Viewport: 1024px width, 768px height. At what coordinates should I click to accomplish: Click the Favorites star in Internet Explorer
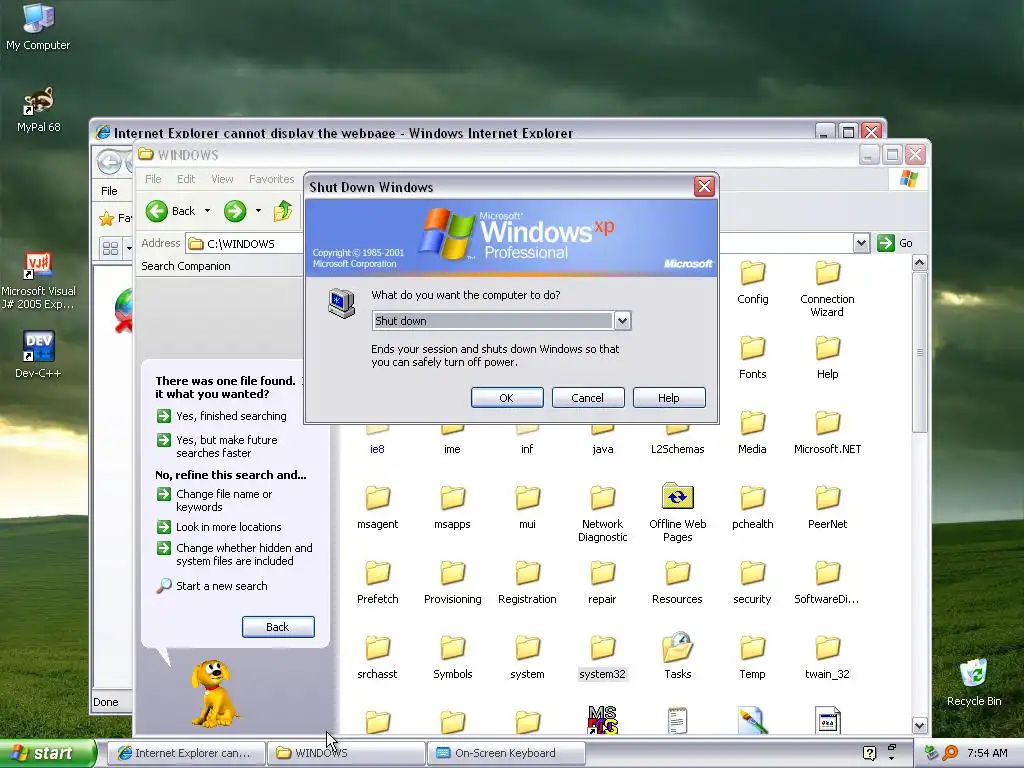(106, 218)
